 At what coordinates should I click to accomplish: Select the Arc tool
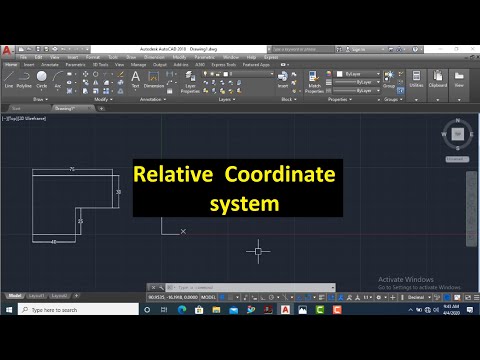pyautogui.click(x=58, y=79)
